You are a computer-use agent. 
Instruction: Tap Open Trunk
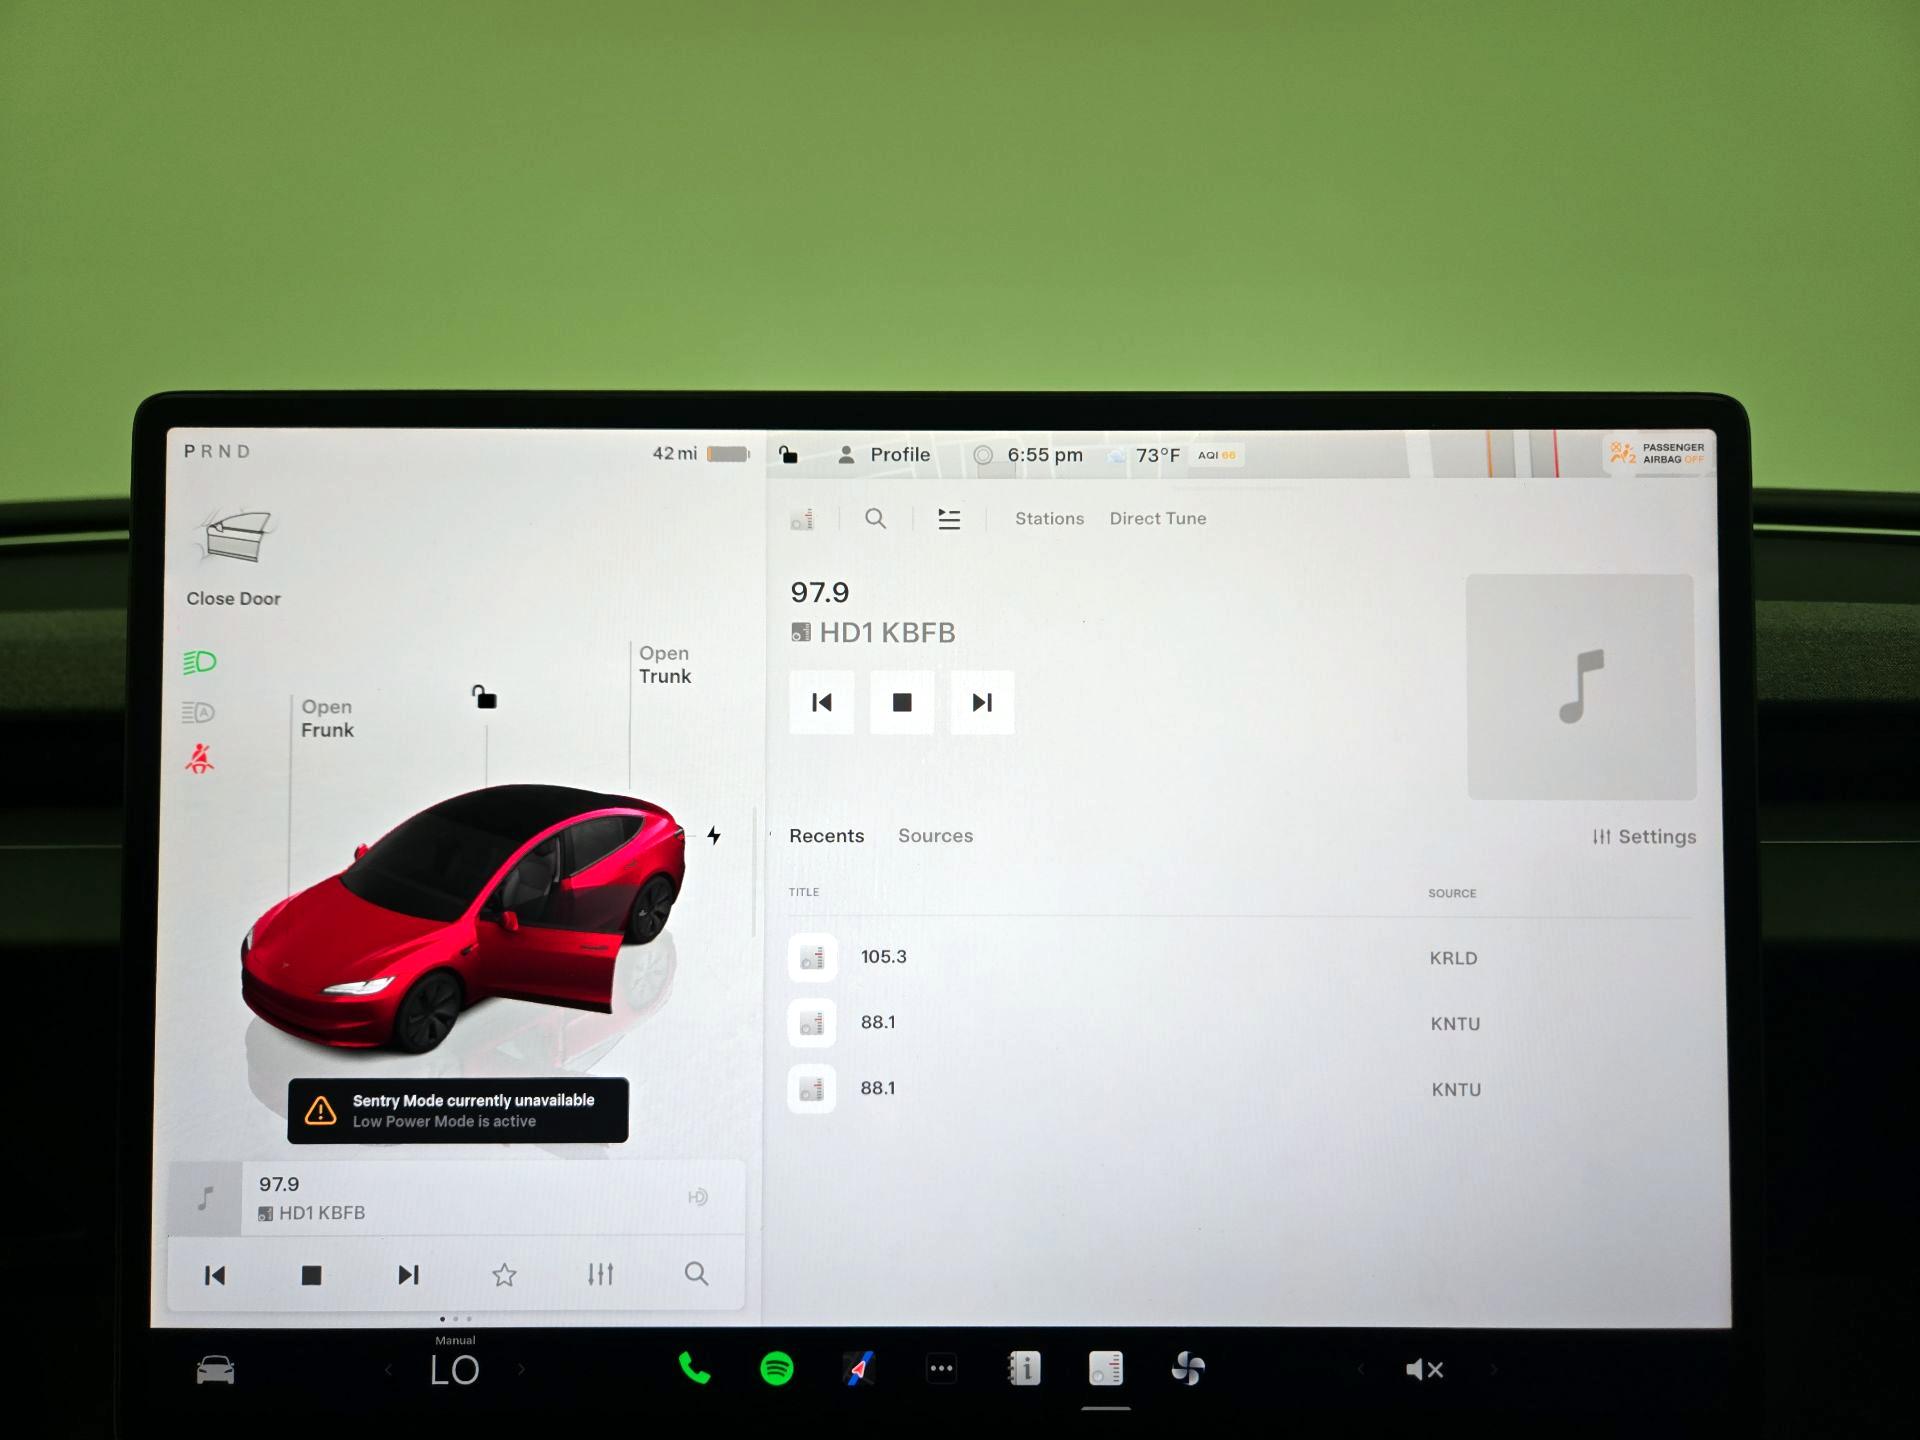665,664
